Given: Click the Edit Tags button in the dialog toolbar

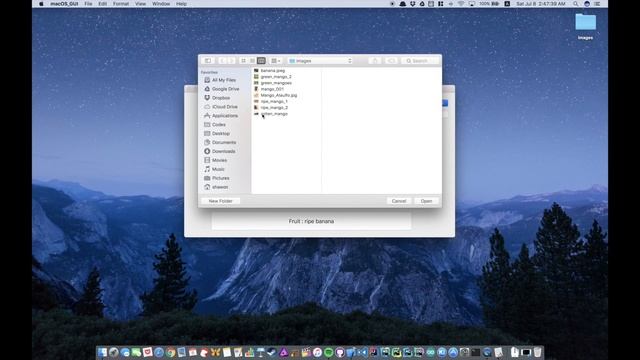Looking at the screenshot, I should click(x=391, y=61).
